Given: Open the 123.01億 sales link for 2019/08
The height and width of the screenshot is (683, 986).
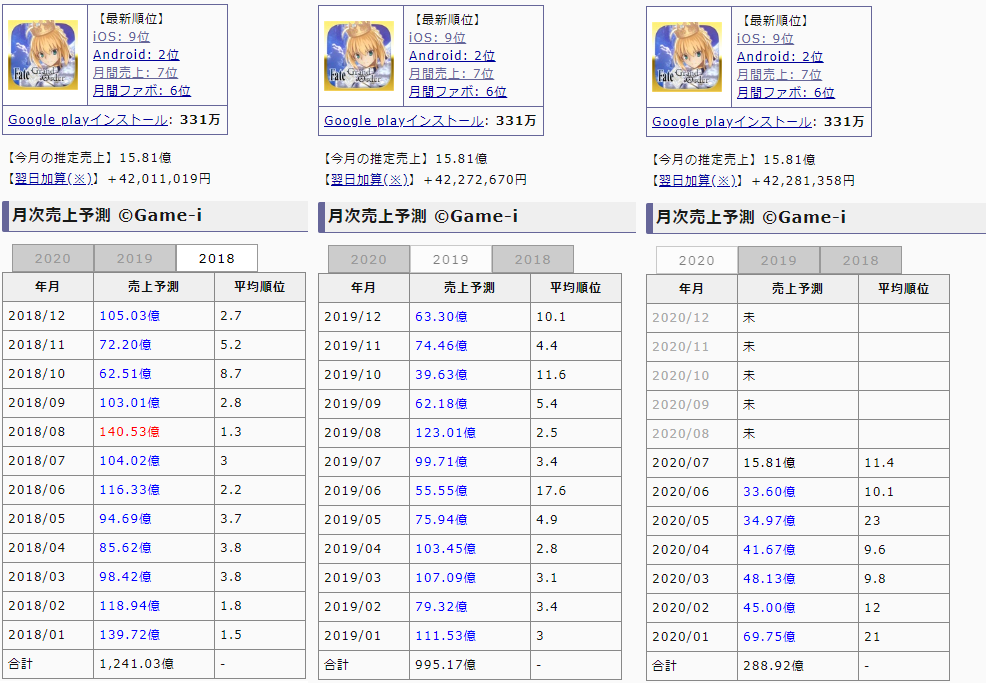Looking at the screenshot, I should pos(445,433).
